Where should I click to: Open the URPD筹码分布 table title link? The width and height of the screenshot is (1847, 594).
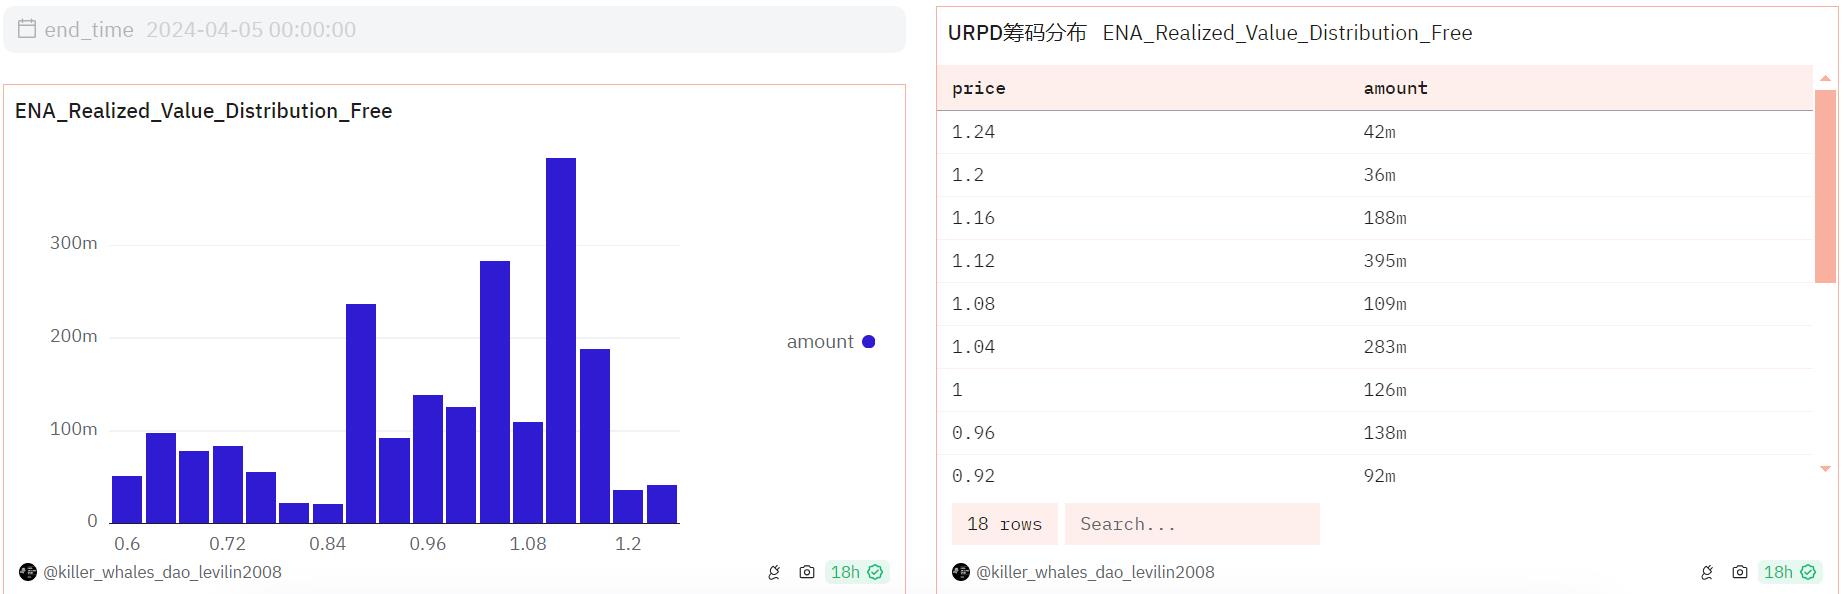coord(1017,33)
